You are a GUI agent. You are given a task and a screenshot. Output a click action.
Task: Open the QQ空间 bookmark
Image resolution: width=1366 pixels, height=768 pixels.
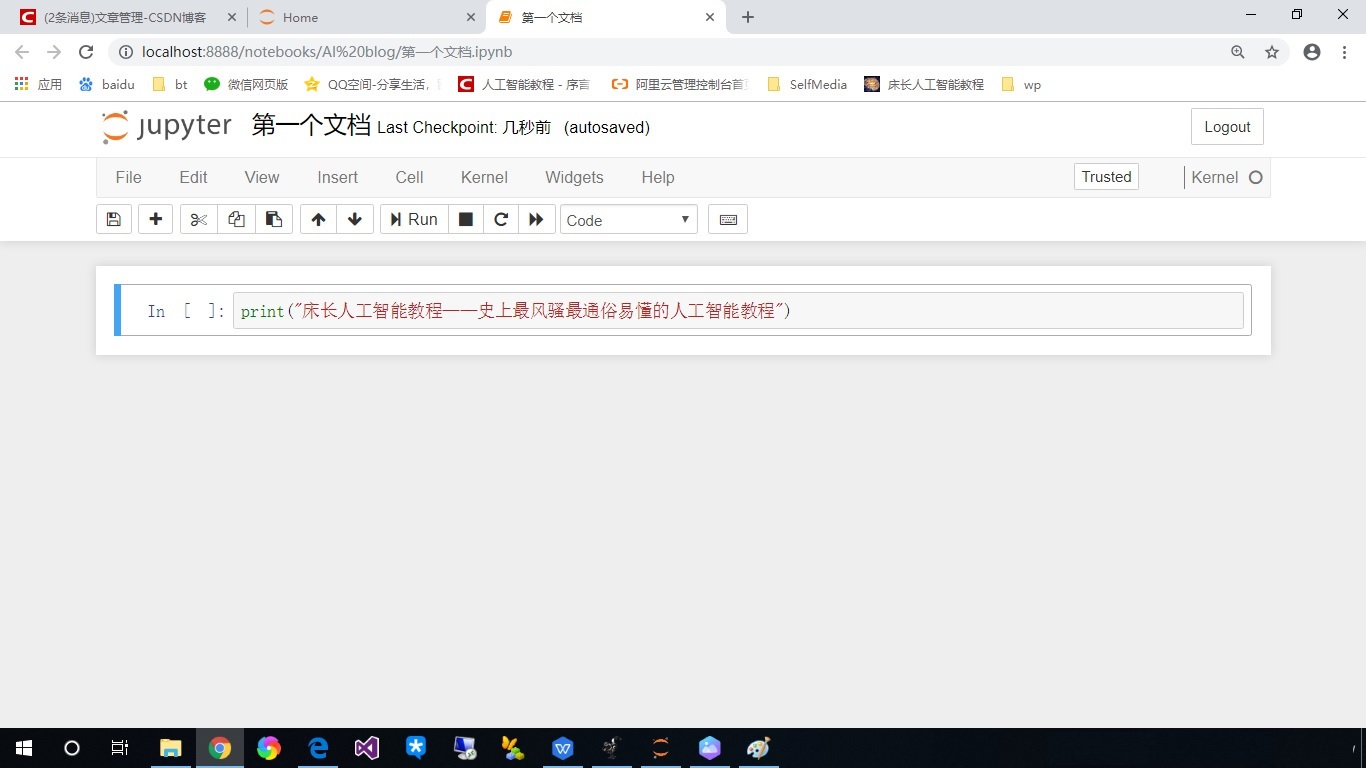click(x=372, y=85)
